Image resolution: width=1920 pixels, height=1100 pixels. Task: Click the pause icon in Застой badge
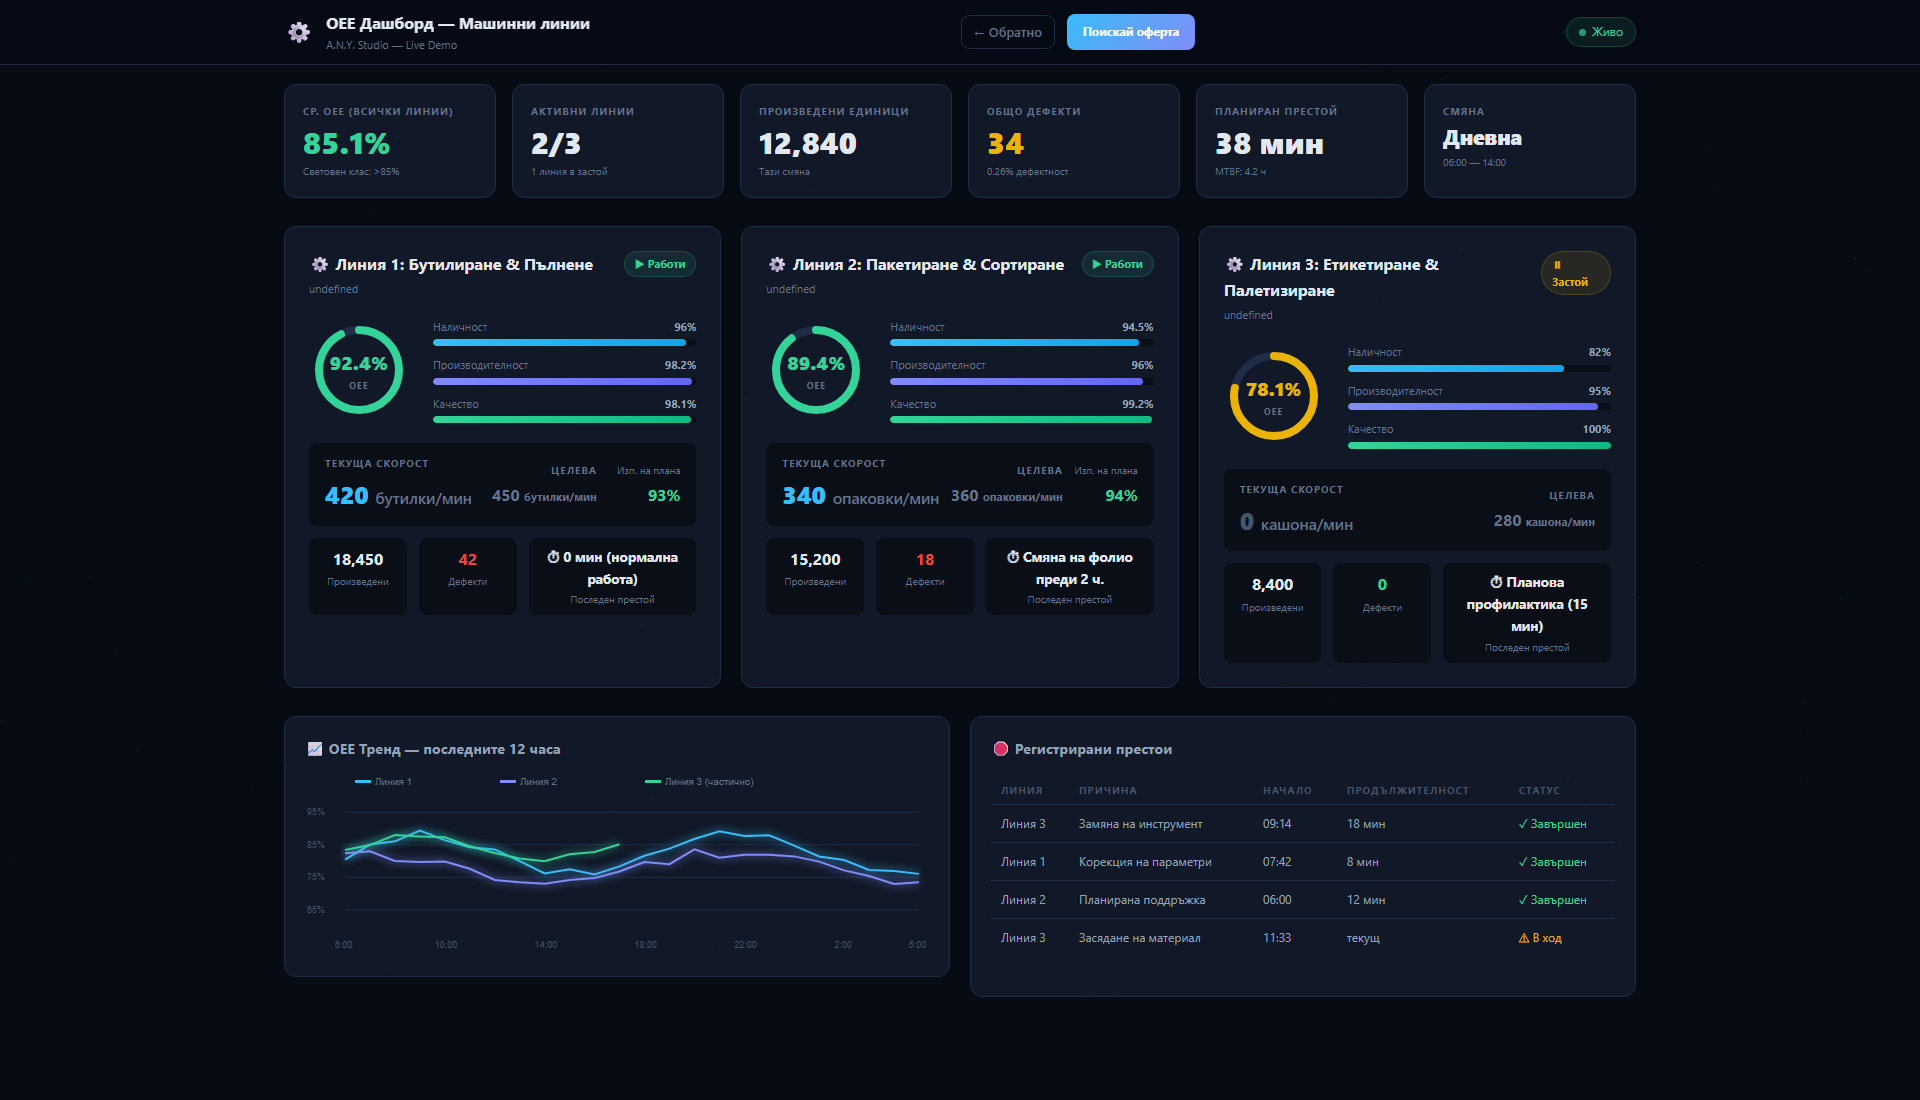point(1557,265)
